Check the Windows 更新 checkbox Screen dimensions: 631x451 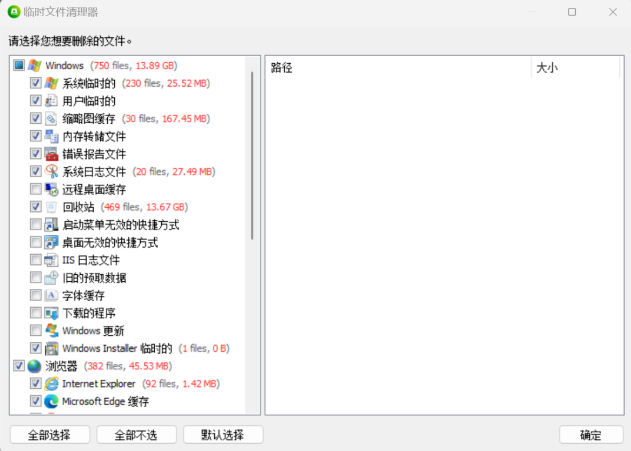click(x=36, y=330)
